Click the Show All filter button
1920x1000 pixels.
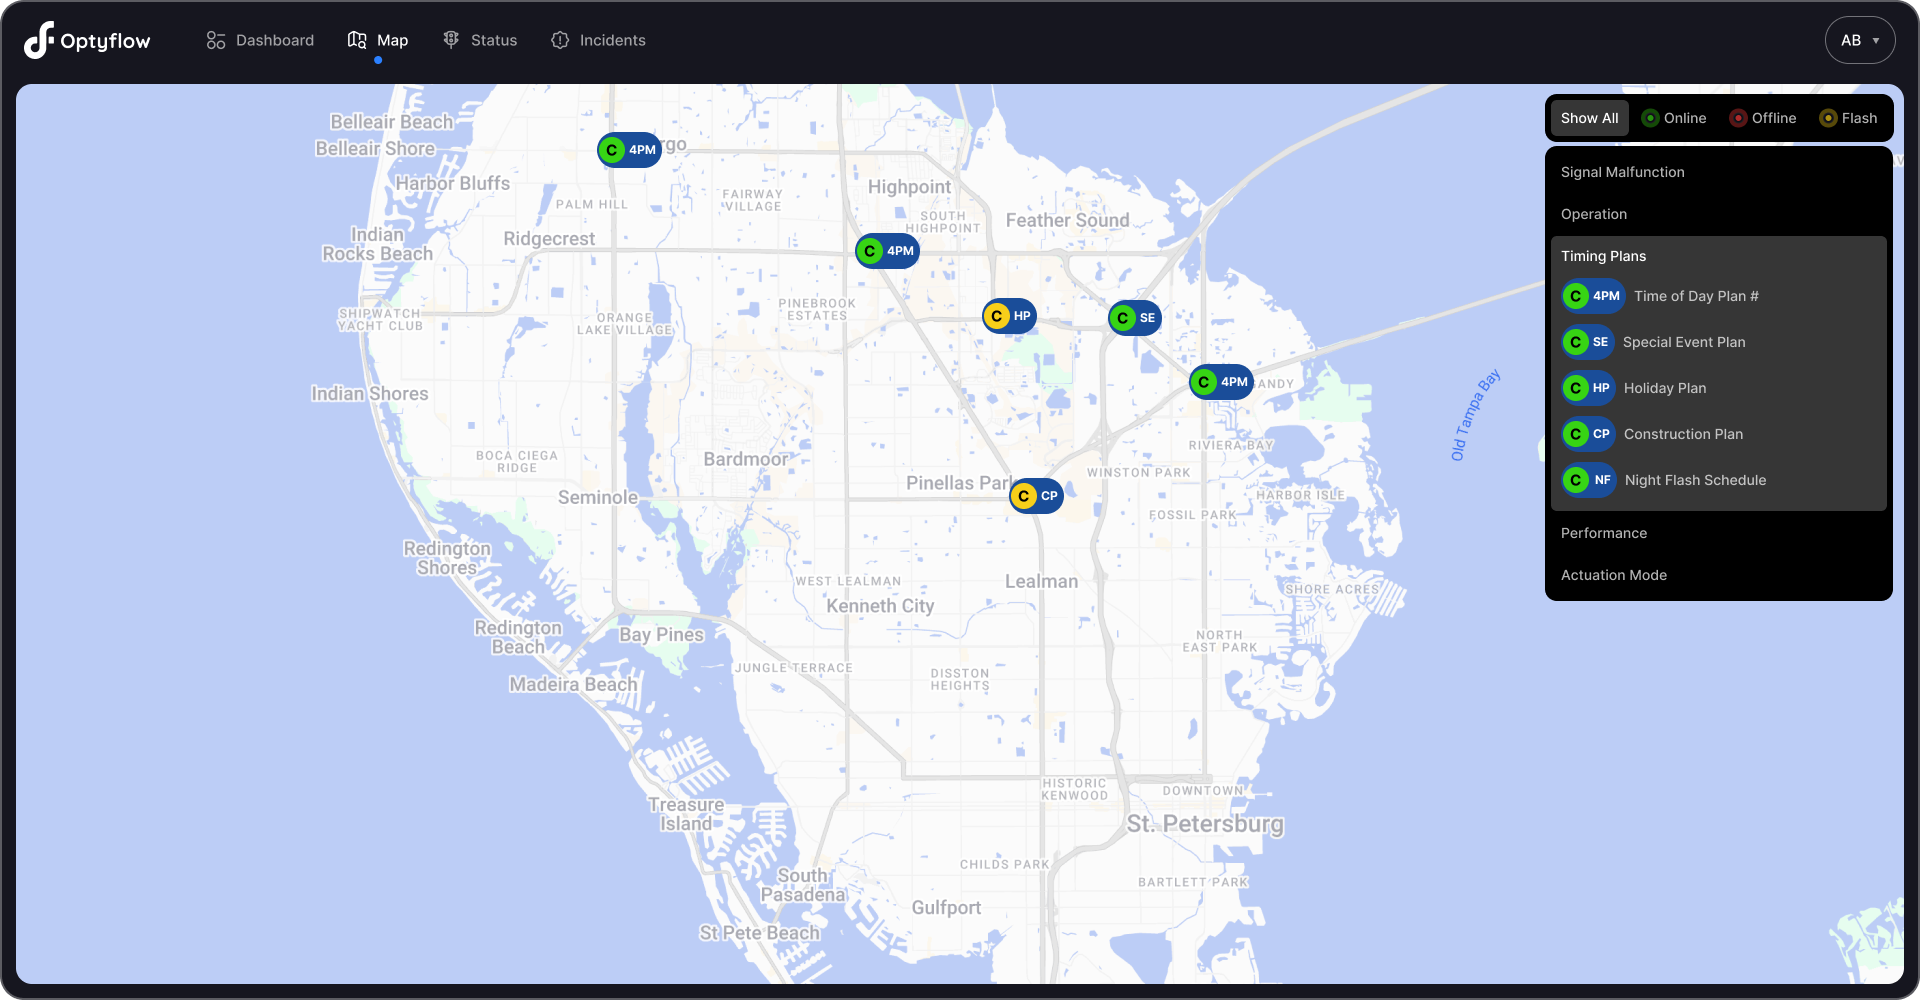click(x=1589, y=118)
